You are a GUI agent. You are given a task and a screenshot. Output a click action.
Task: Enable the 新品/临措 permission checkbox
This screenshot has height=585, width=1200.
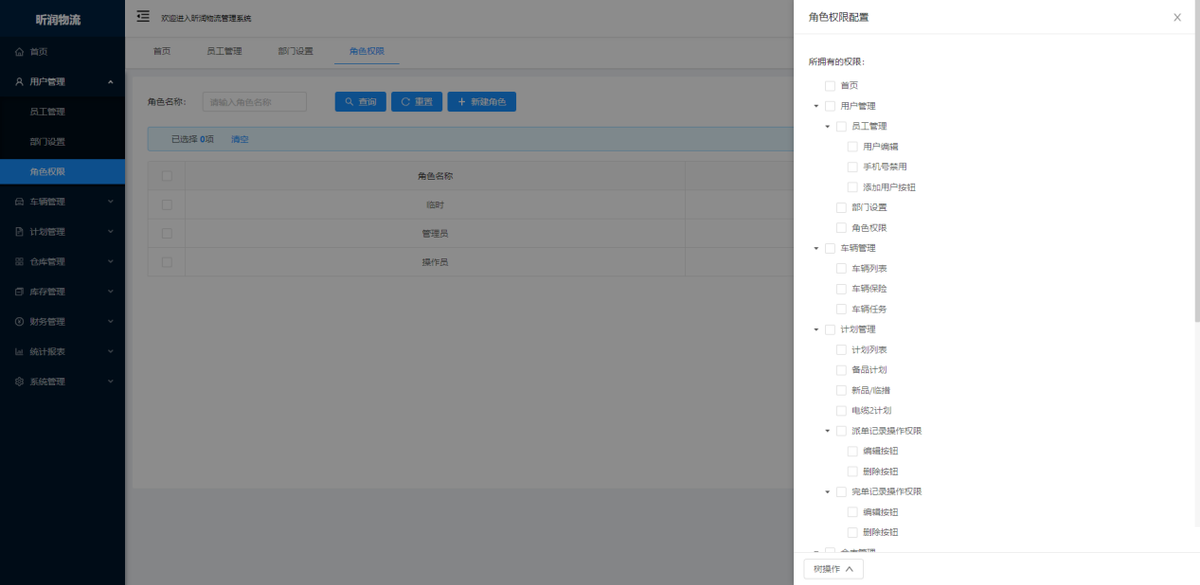pos(841,390)
